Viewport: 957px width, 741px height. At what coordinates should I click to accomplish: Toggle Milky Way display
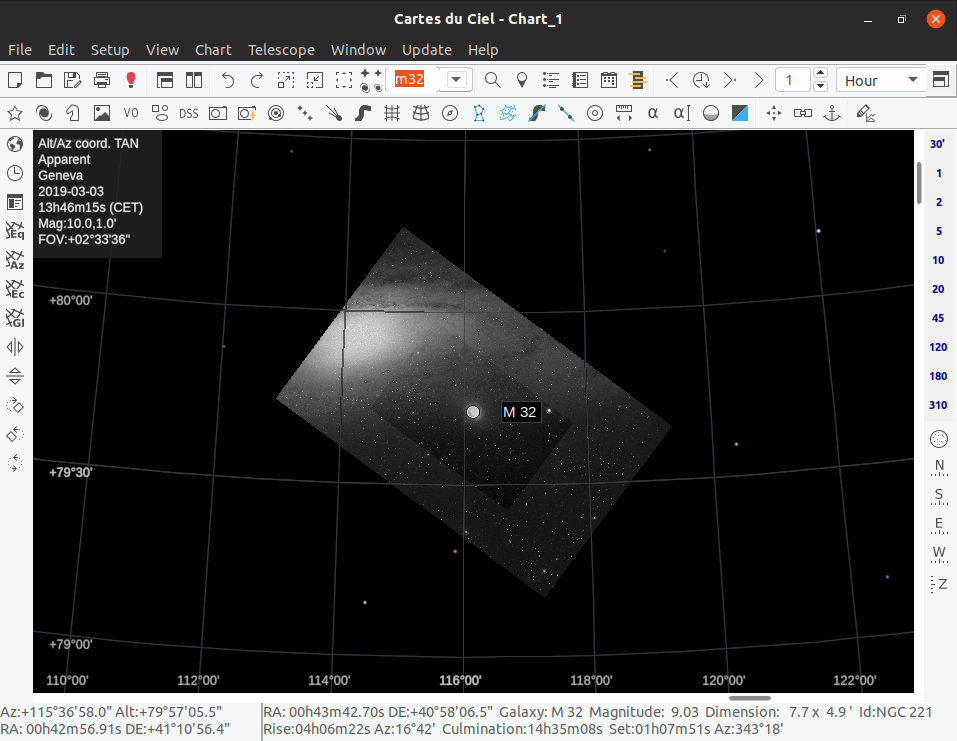363,113
